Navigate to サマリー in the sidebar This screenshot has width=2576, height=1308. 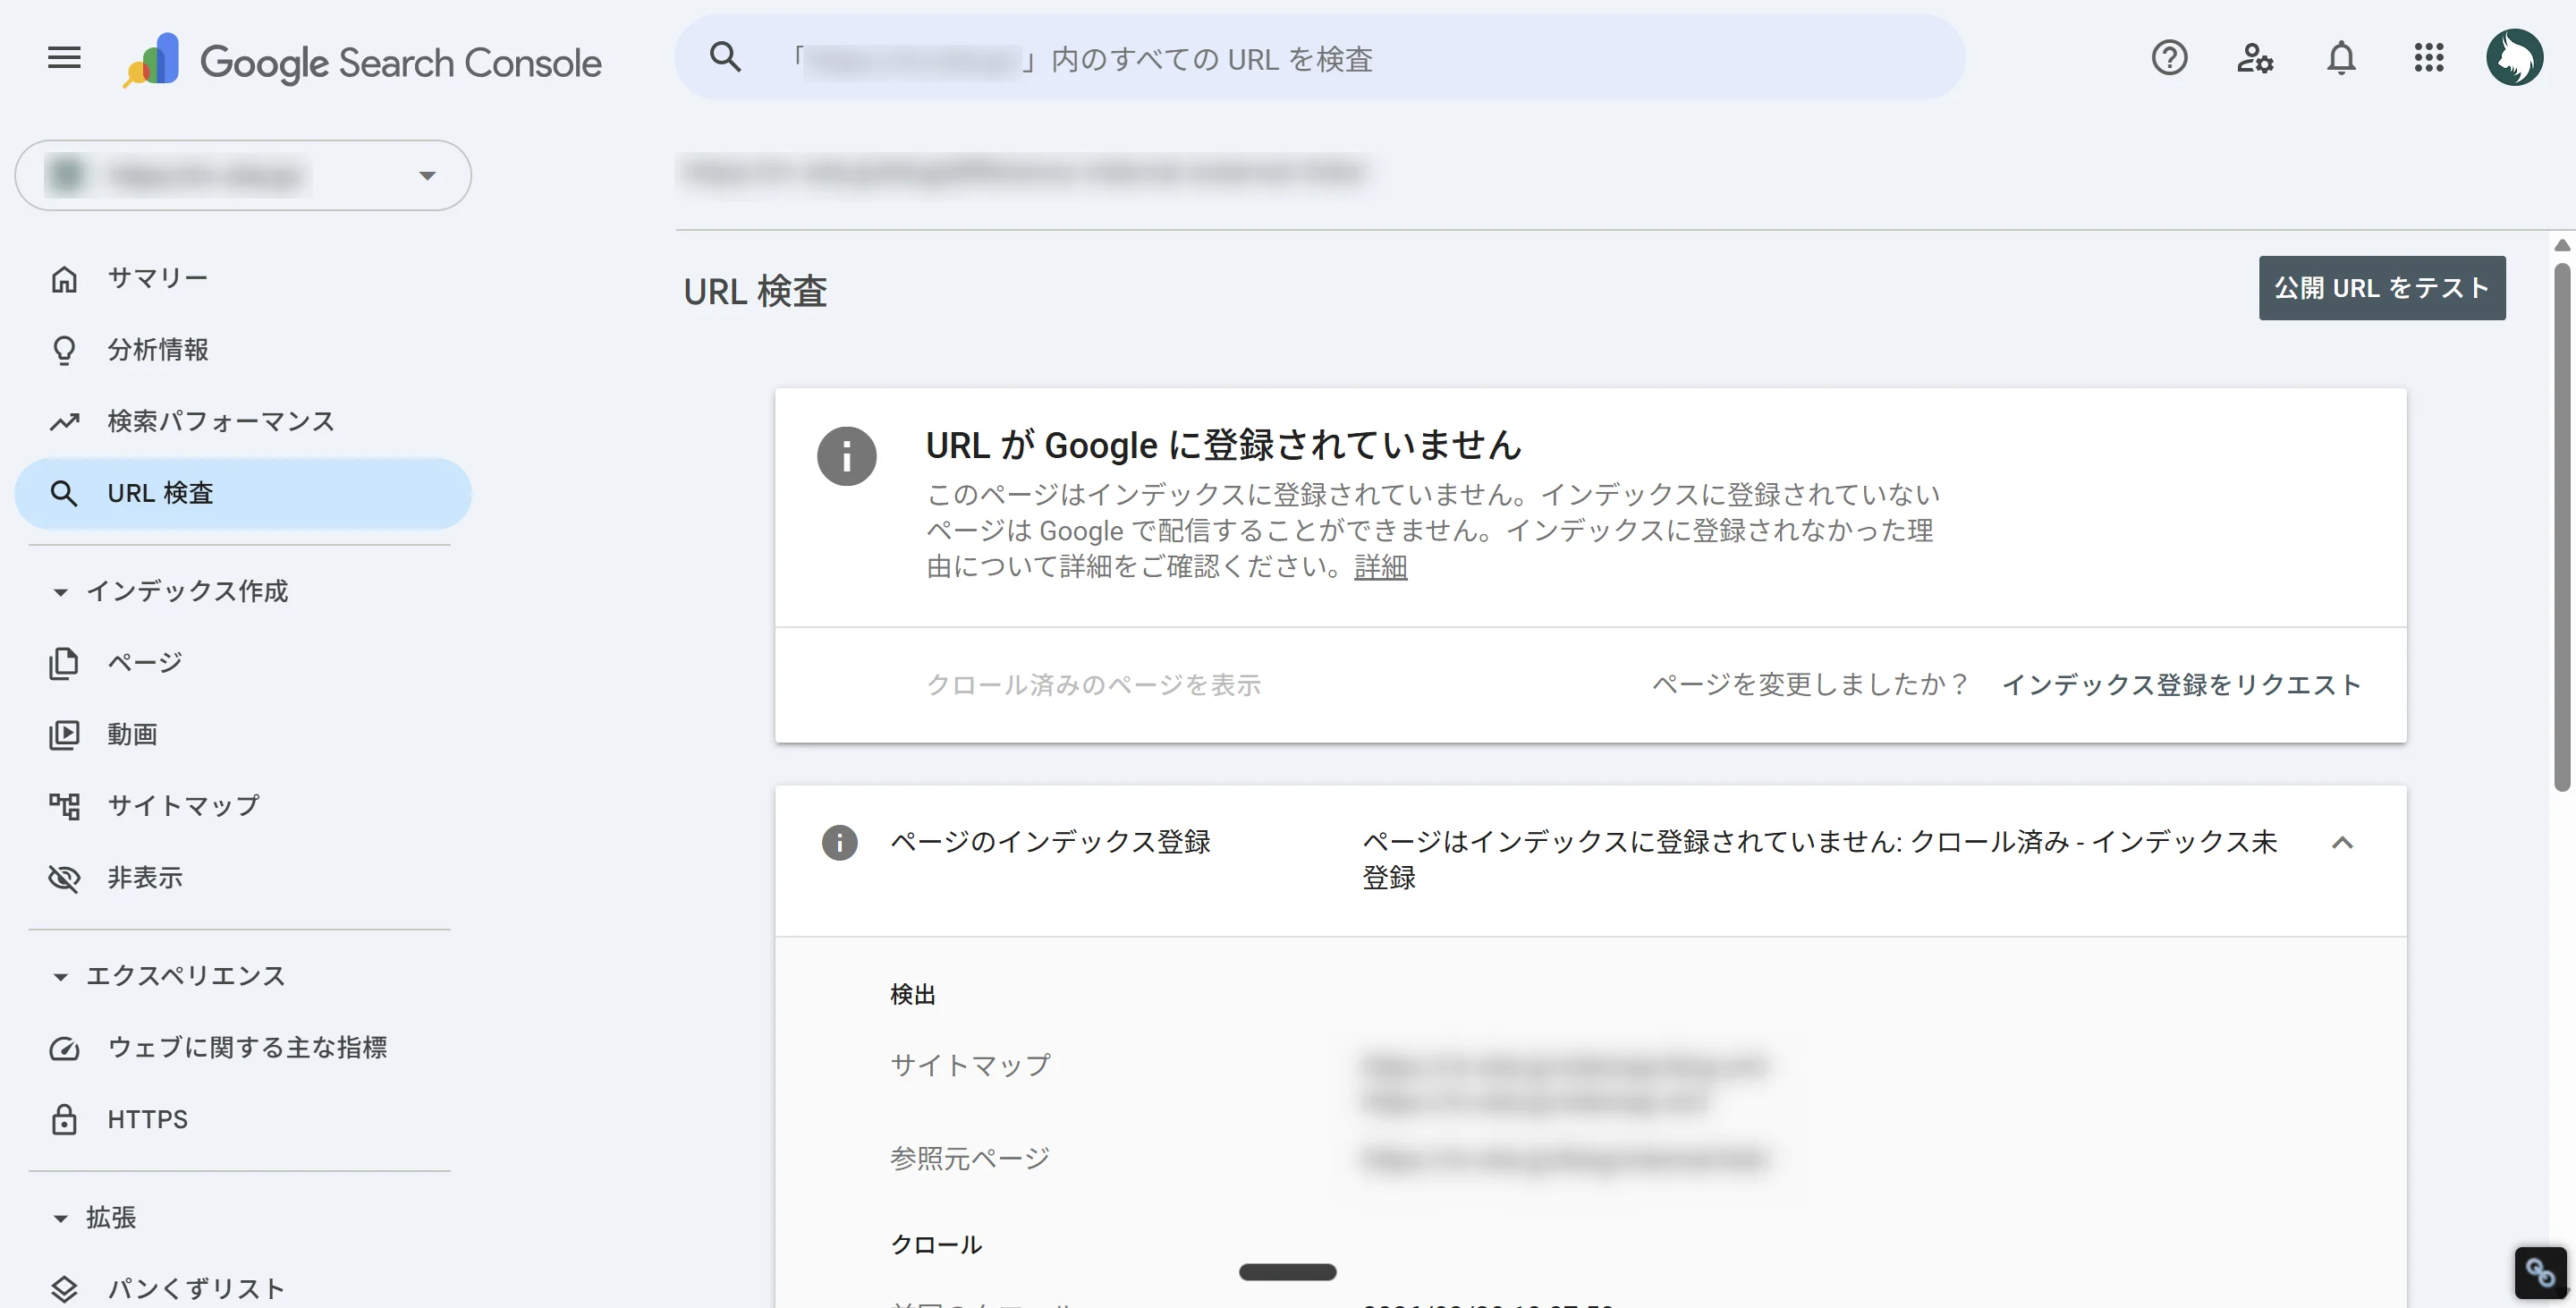pos(157,277)
